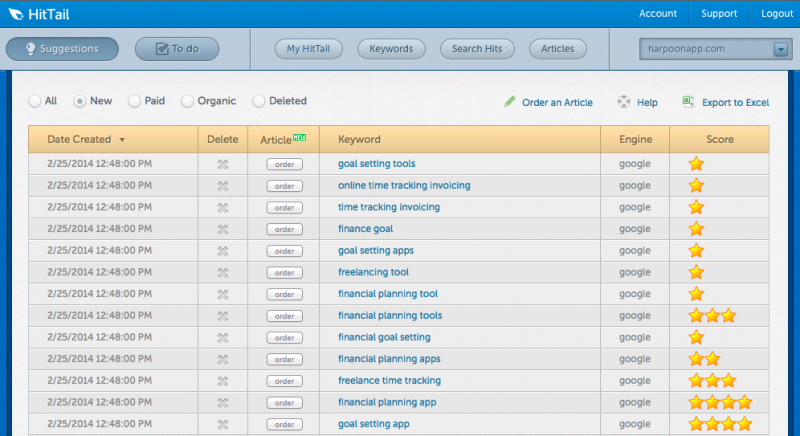Delete the 'financial planning app' row
800x436 pixels.
pos(222,403)
